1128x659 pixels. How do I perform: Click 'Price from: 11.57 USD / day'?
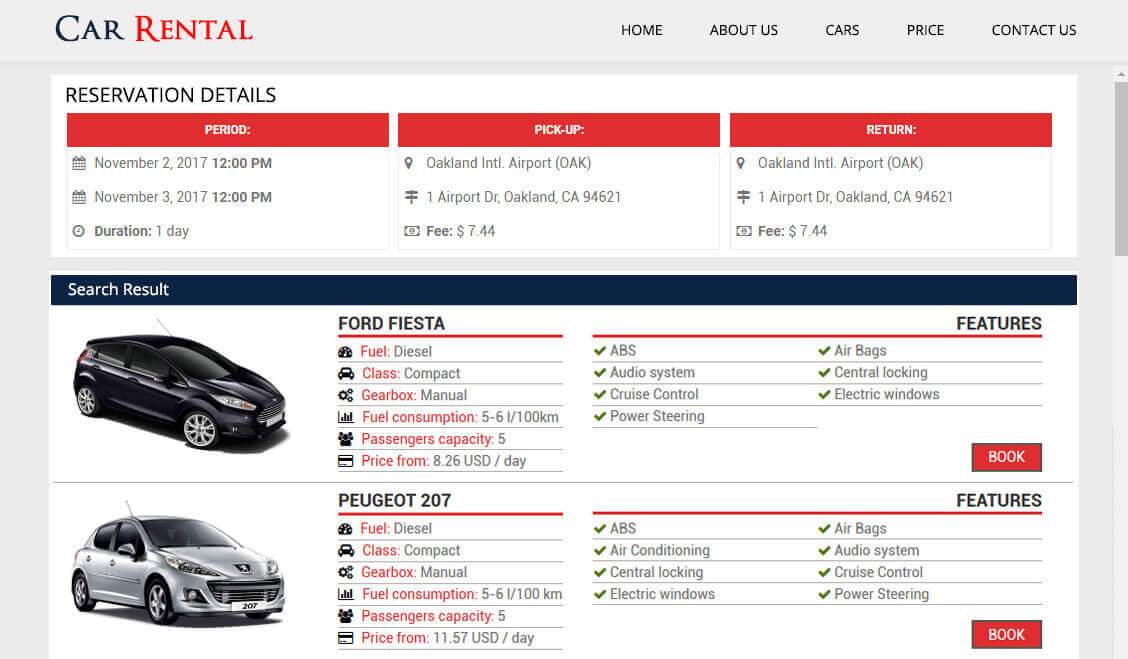(x=447, y=638)
